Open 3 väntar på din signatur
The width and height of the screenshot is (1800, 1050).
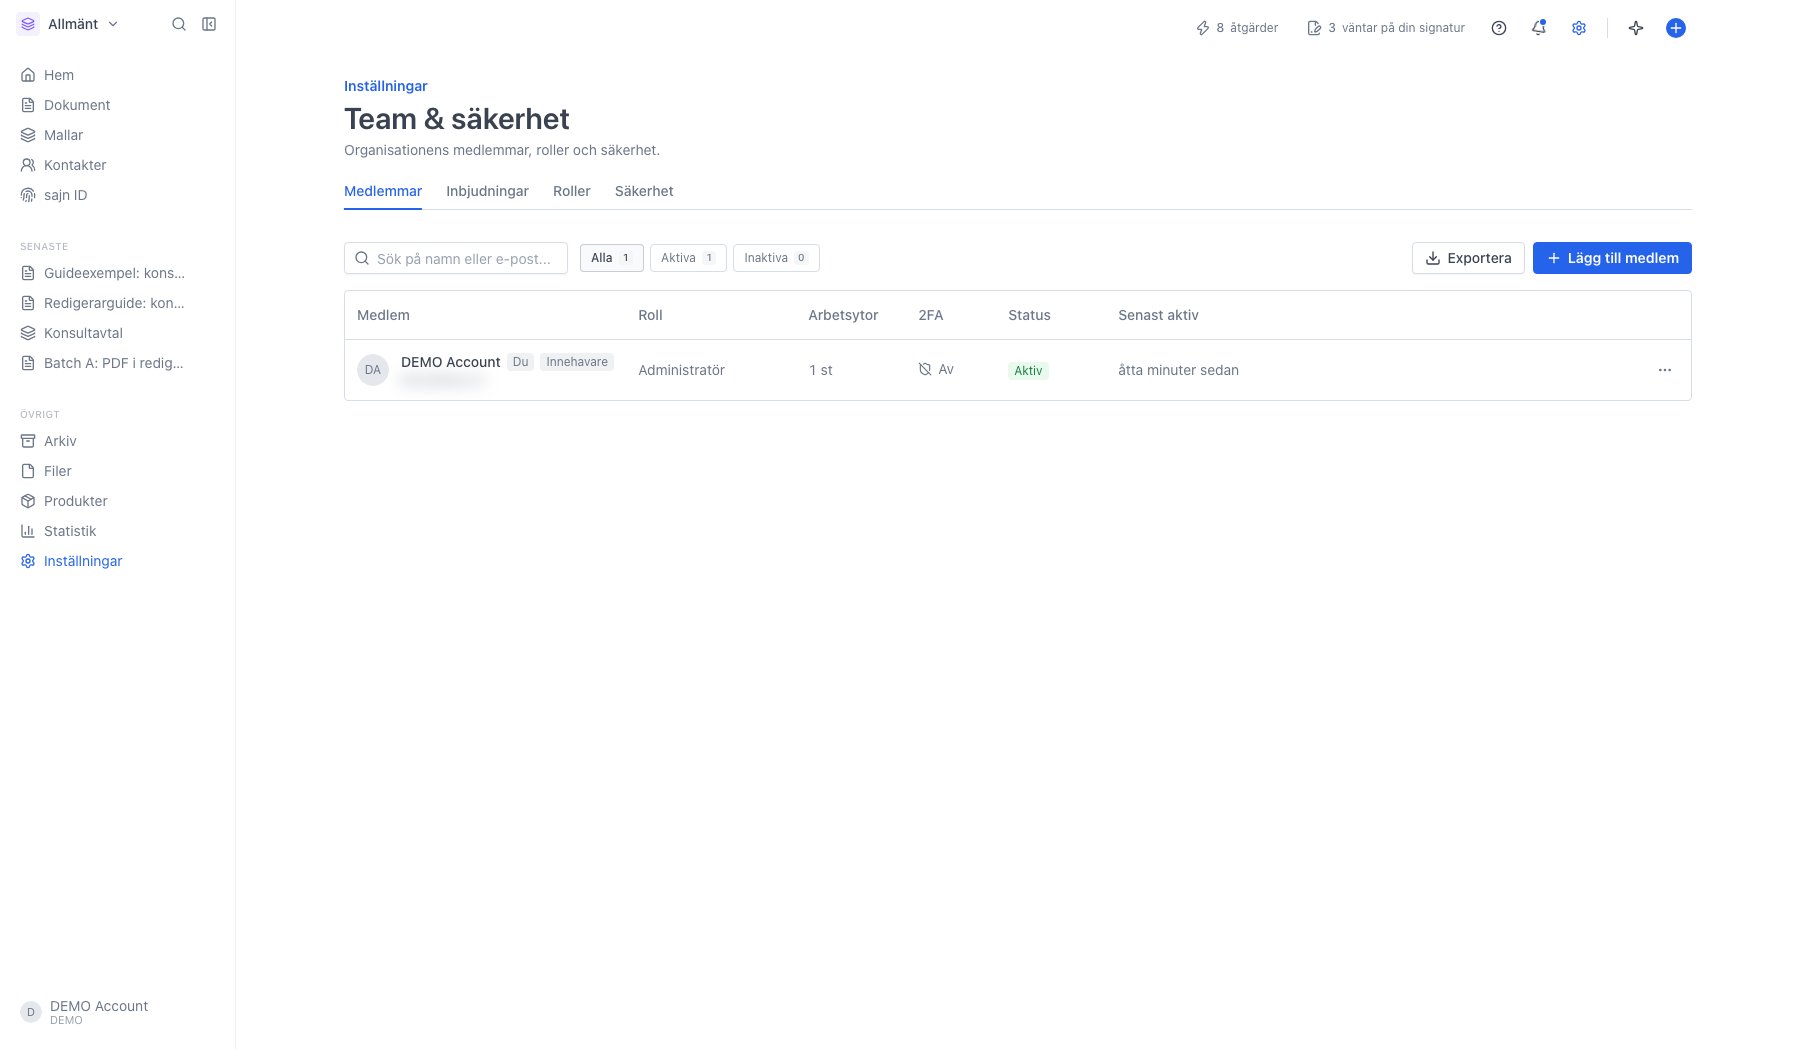1386,28
